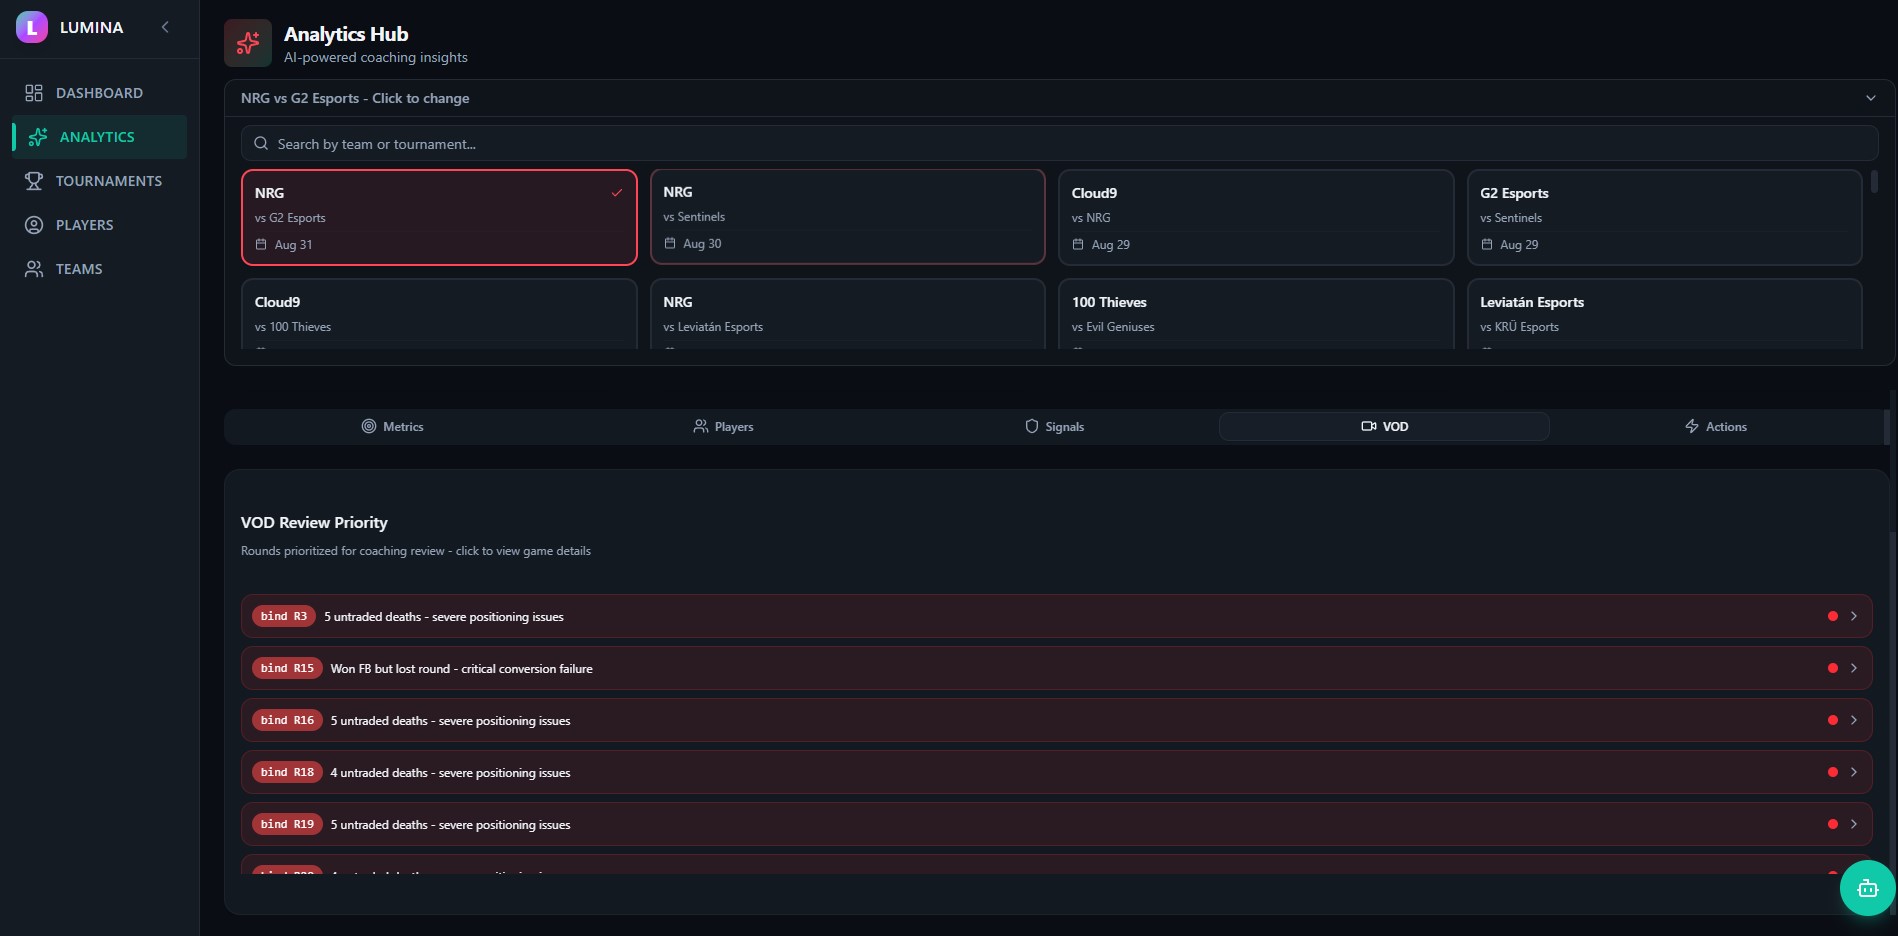The image size is (1898, 936).
Task: Pick Leviatán Esports vs KRÜ Esports match
Action: click(1665, 314)
